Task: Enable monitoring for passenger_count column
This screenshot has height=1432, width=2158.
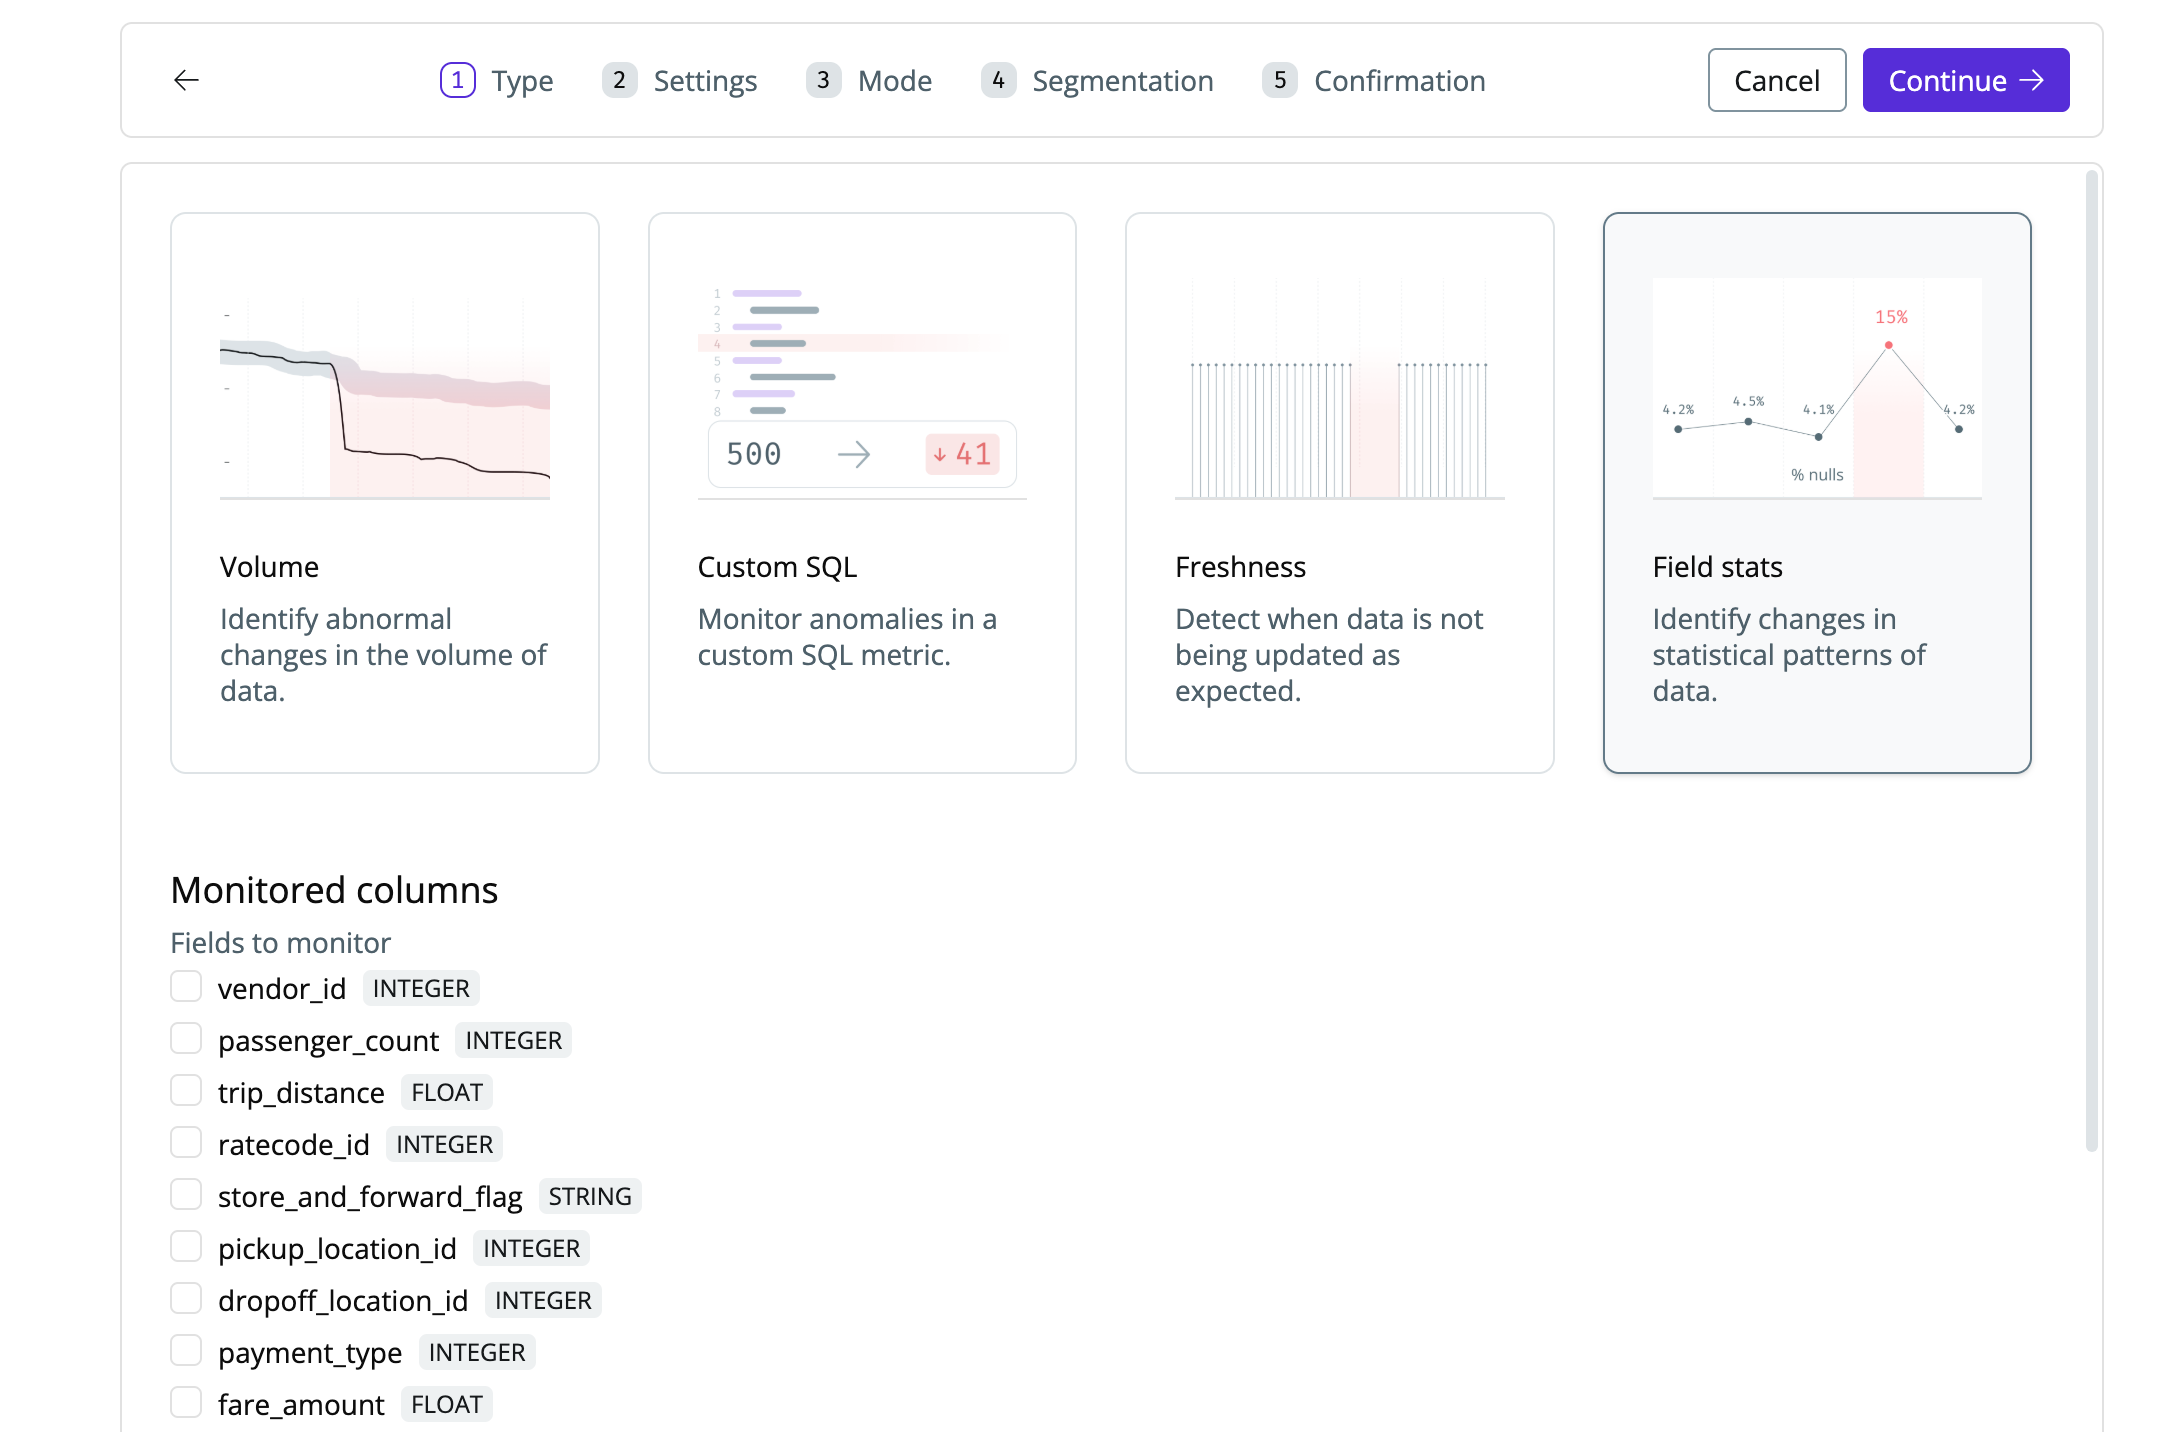Action: coord(186,1039)
